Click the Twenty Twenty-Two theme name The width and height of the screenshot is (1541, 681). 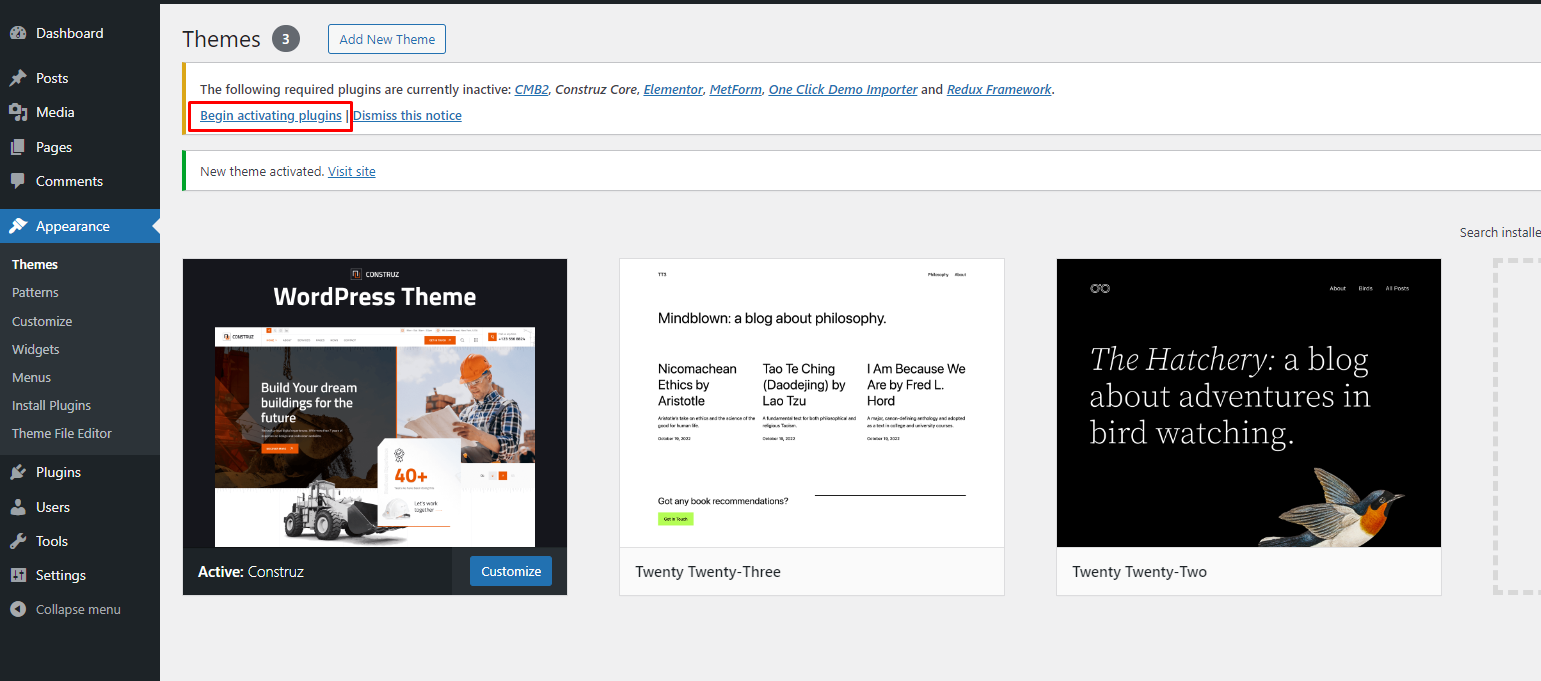[x=1139, y=572]
